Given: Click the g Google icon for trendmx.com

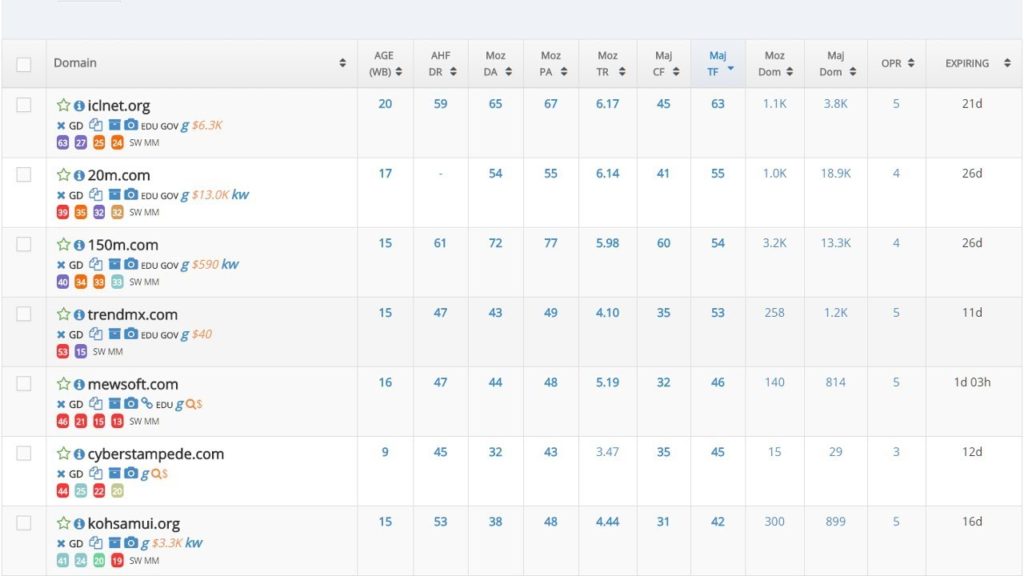Looking at the screenshot, I should 185,334.
